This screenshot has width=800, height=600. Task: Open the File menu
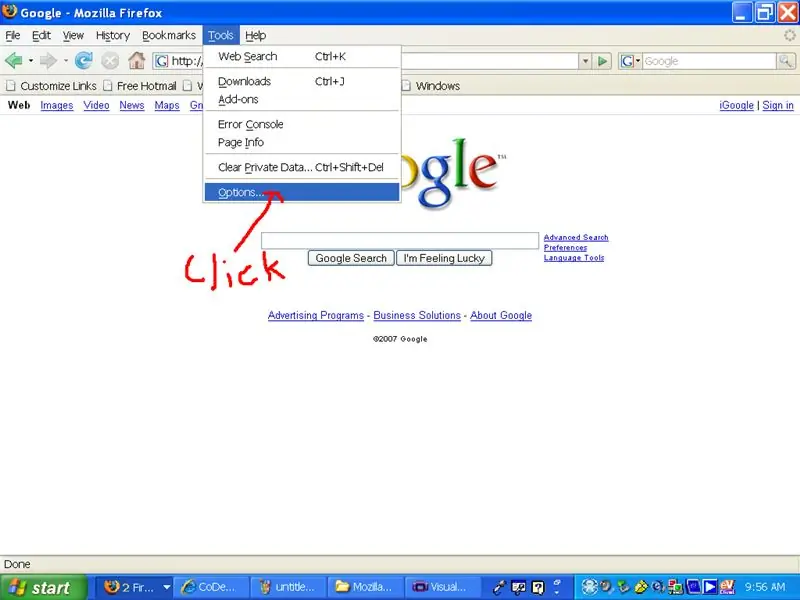coord(13,35)
